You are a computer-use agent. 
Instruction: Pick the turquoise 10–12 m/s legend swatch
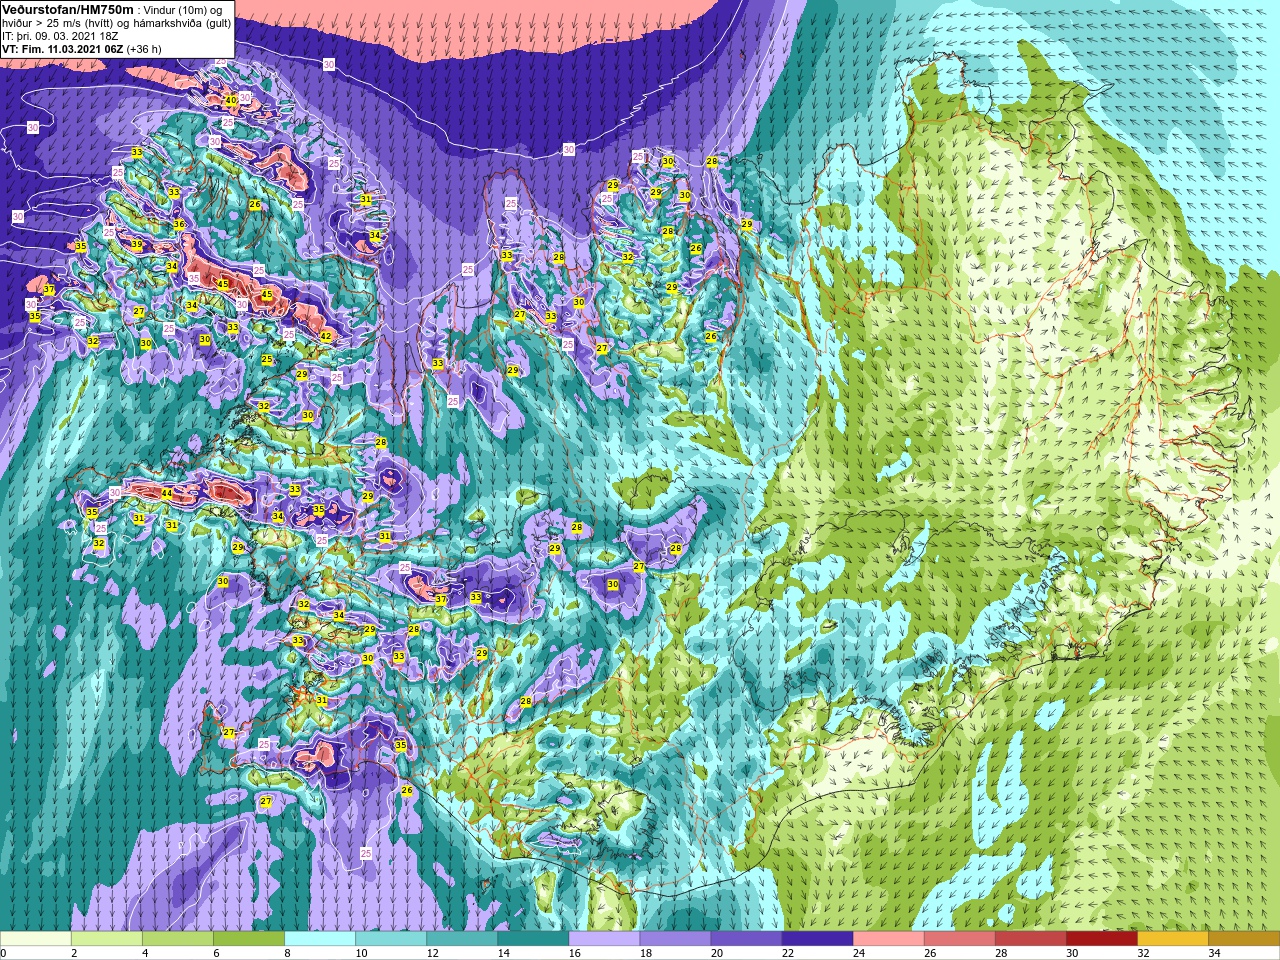coord(391,939)
